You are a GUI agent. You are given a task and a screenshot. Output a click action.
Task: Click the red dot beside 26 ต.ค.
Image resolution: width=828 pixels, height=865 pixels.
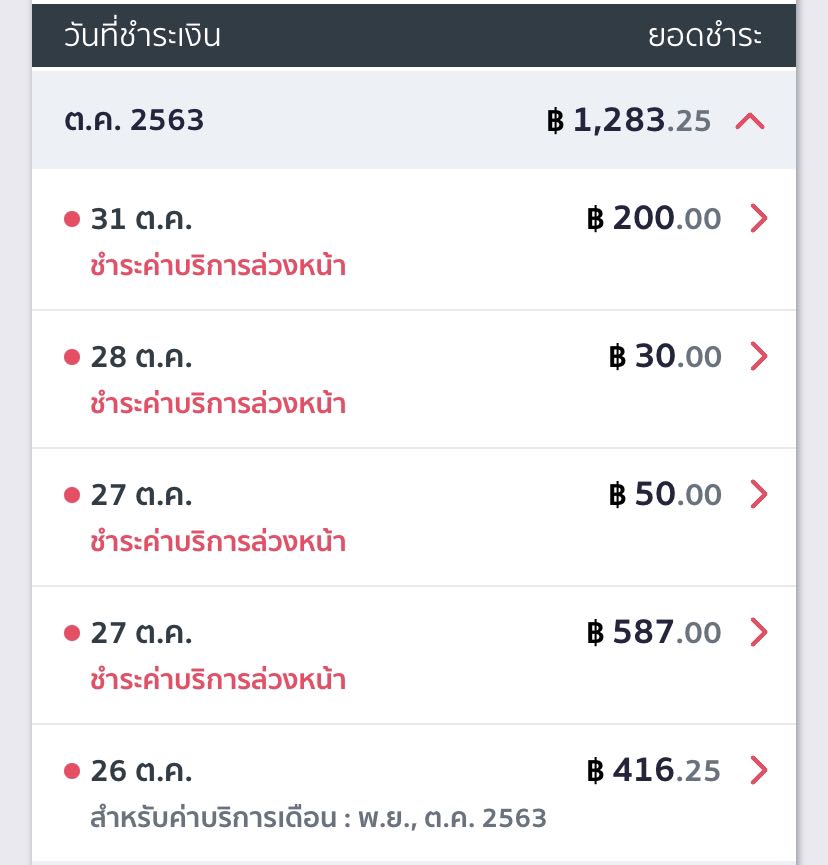click(x=71, y=771)
